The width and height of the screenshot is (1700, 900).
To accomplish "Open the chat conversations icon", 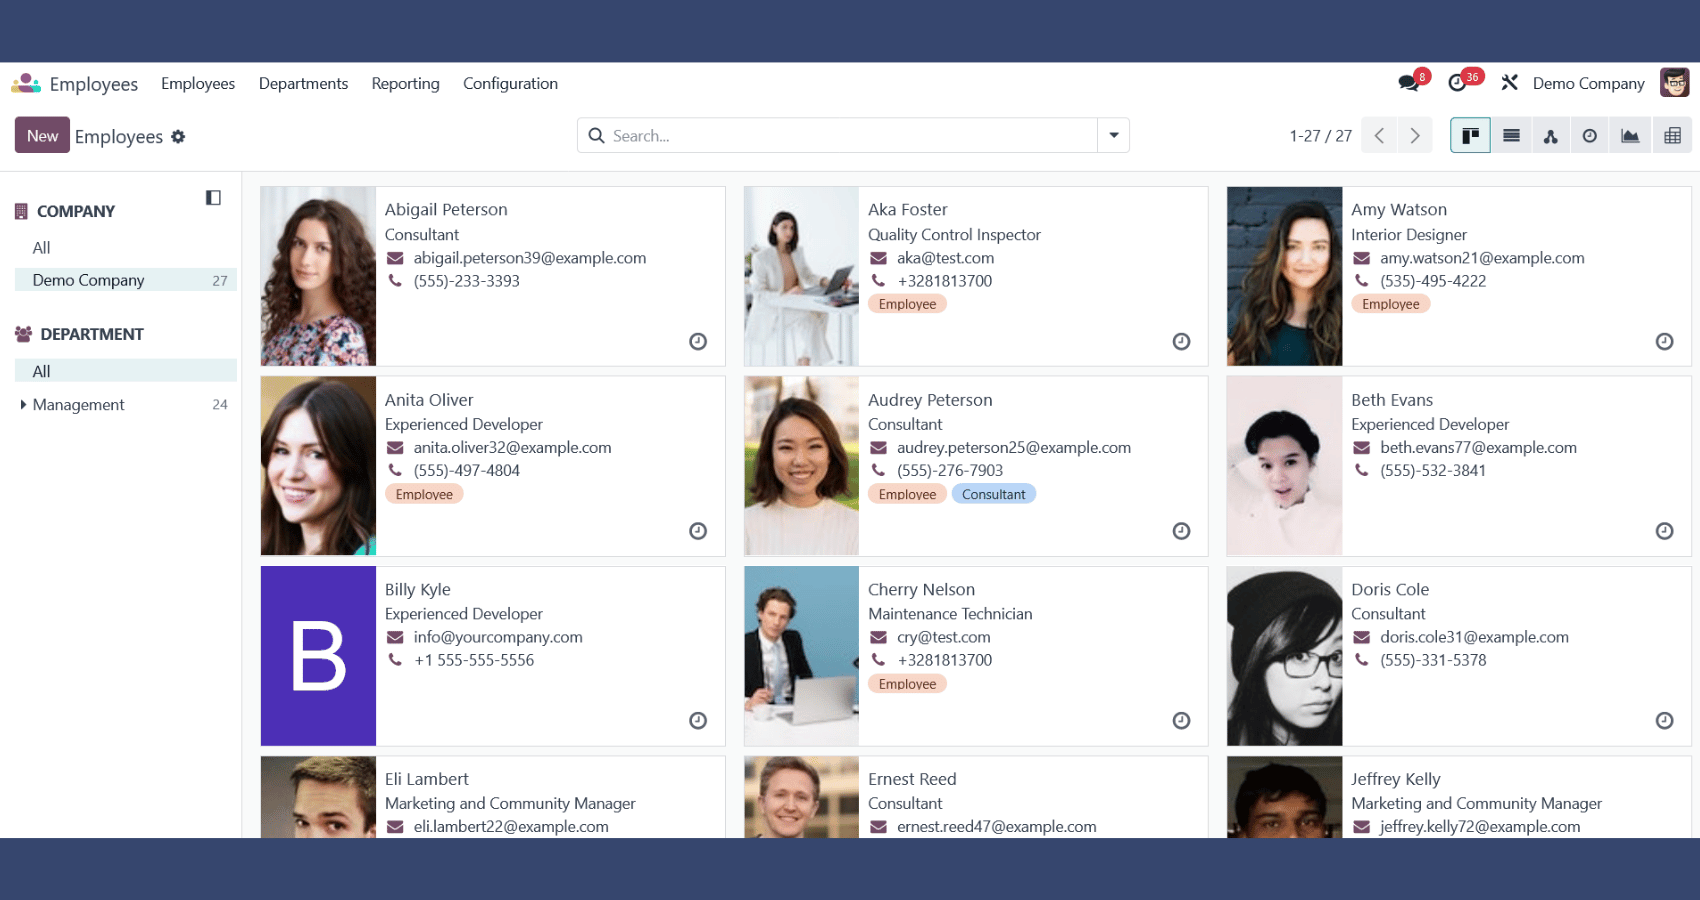I will click(x=1409, y=84).
